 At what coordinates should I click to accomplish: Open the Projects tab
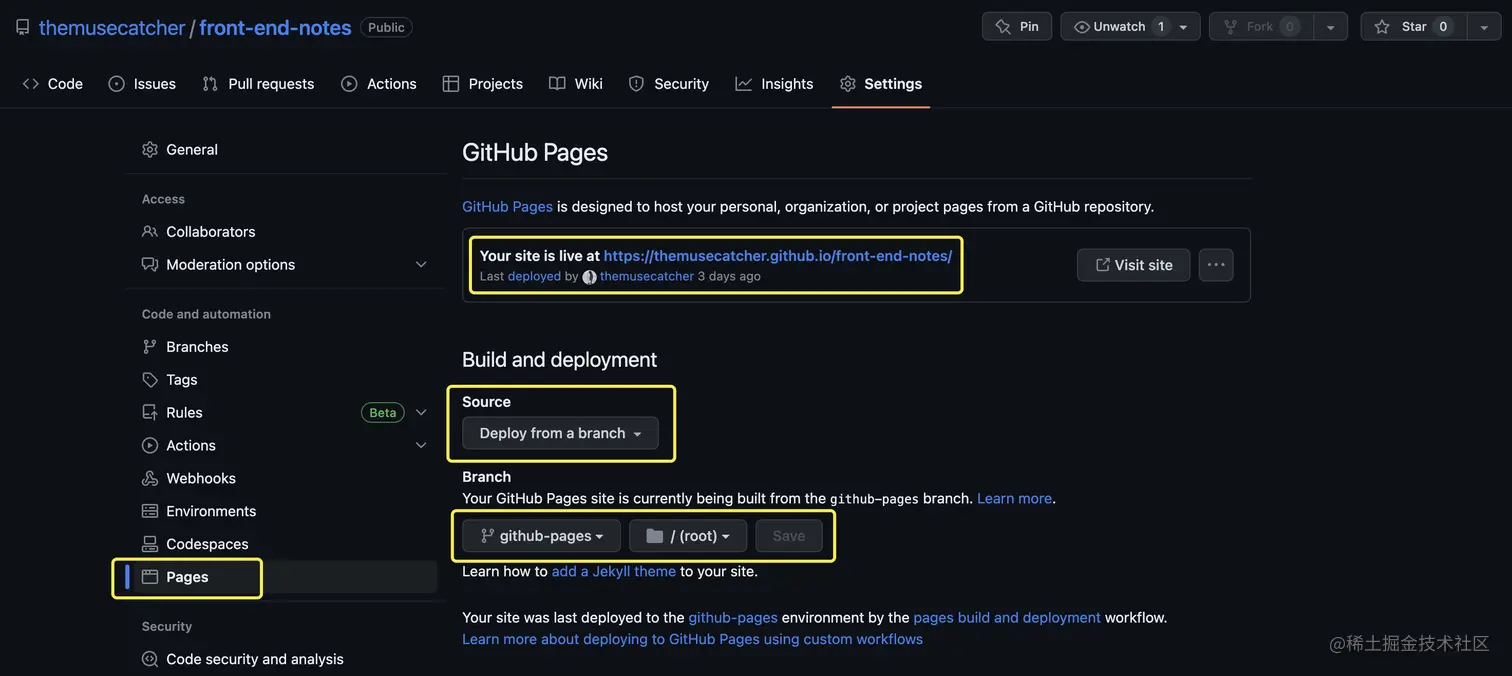click(x=483, y=84)
